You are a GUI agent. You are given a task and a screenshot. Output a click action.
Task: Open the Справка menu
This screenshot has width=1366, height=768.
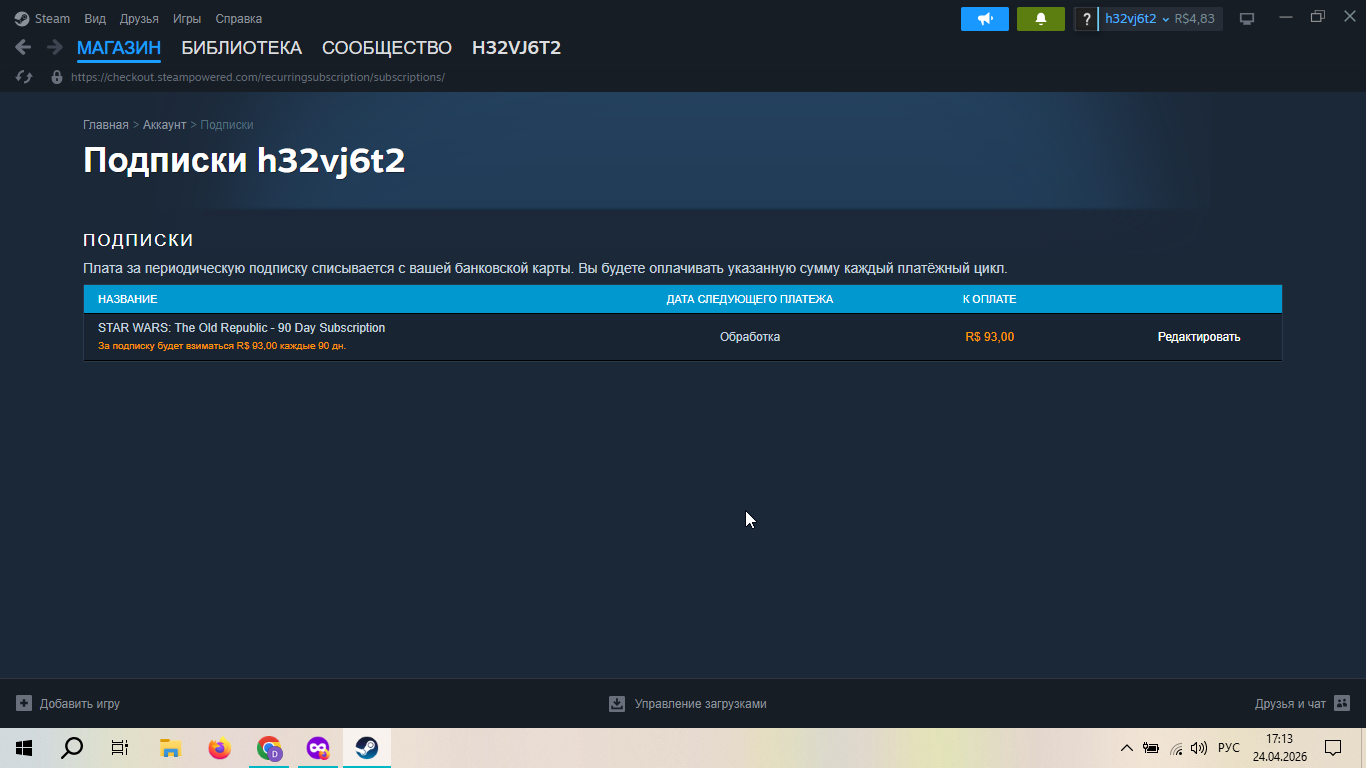[x=239, y=18]
